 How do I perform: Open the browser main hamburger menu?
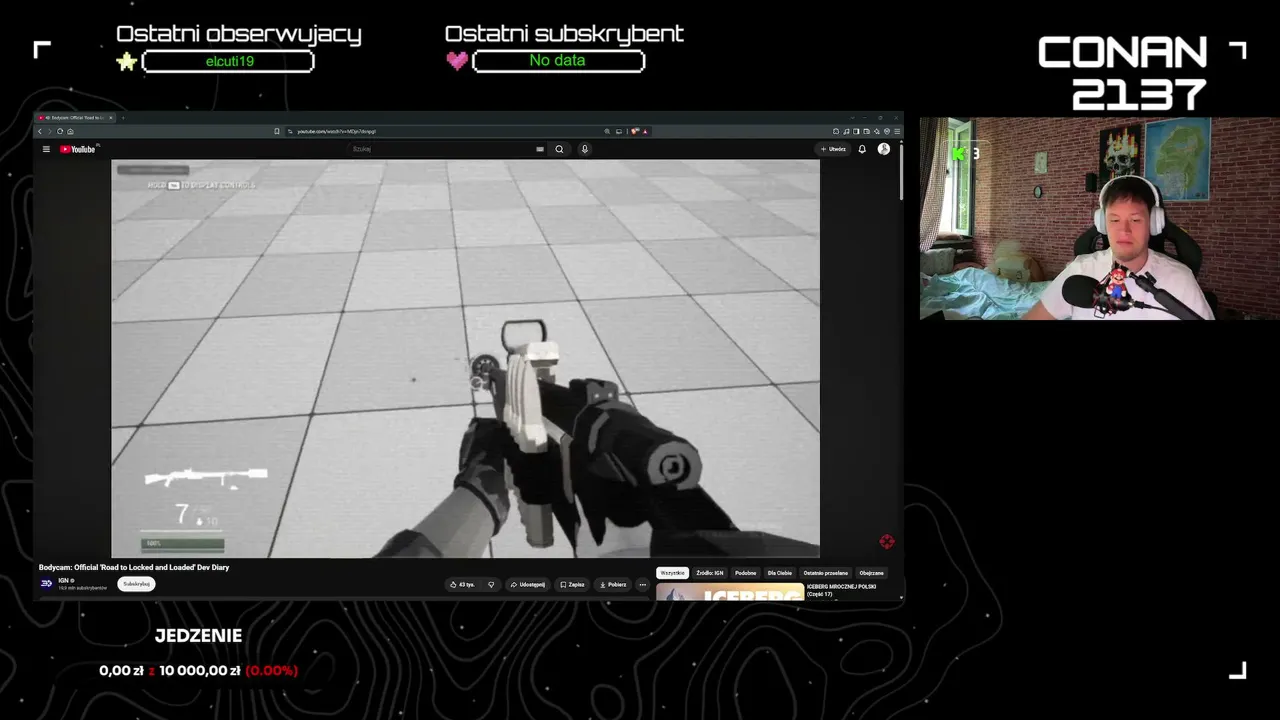click(897, 131)
